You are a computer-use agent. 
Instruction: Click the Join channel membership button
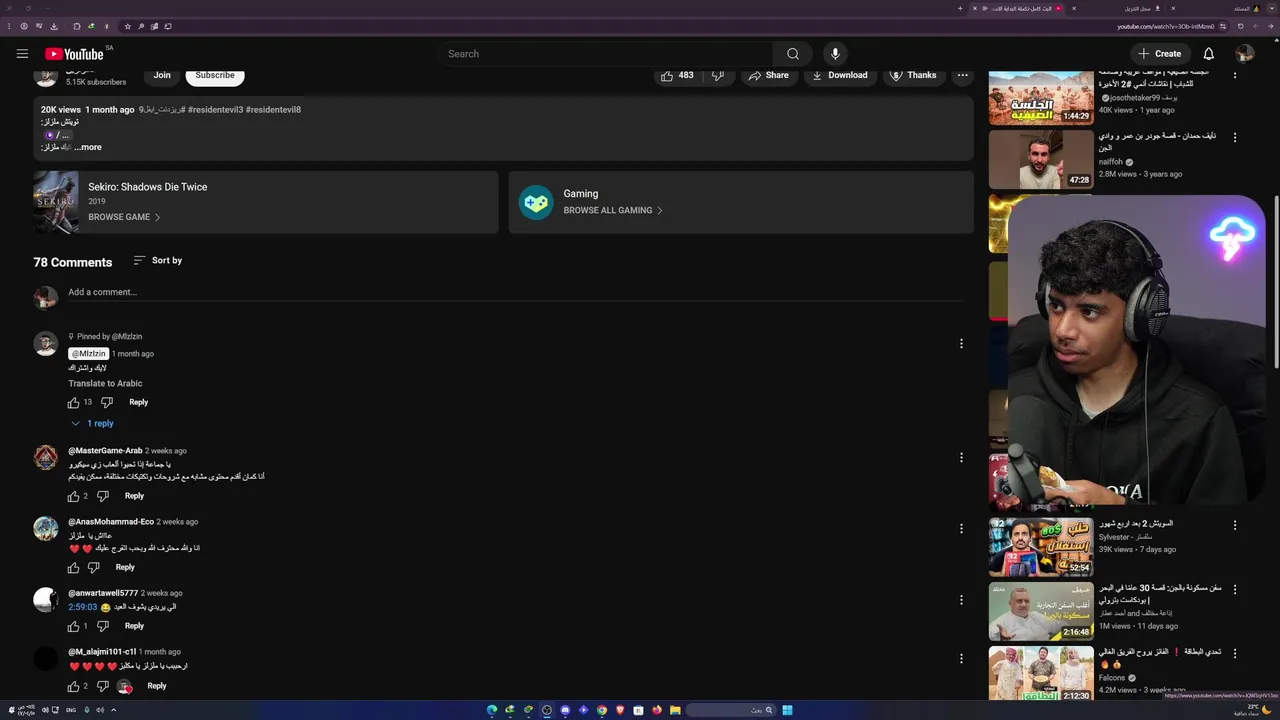point(162,75)
